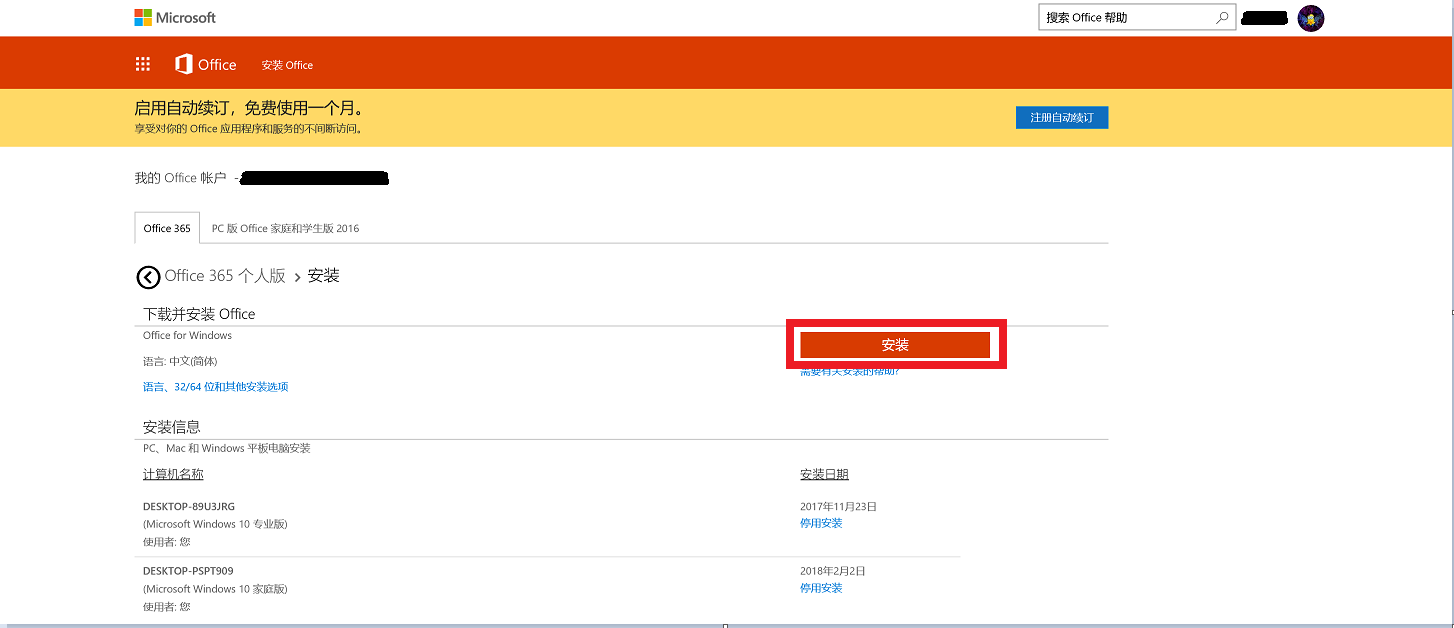Click (Microsoft Windows 10 家庭版) text
The height and width of the screenshot is (628, 1454).
215,589
